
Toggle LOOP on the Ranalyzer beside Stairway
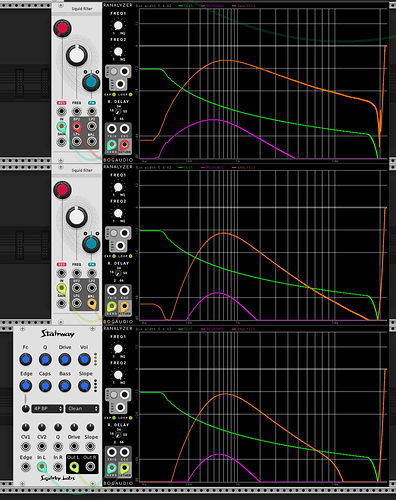pos(131,418)
